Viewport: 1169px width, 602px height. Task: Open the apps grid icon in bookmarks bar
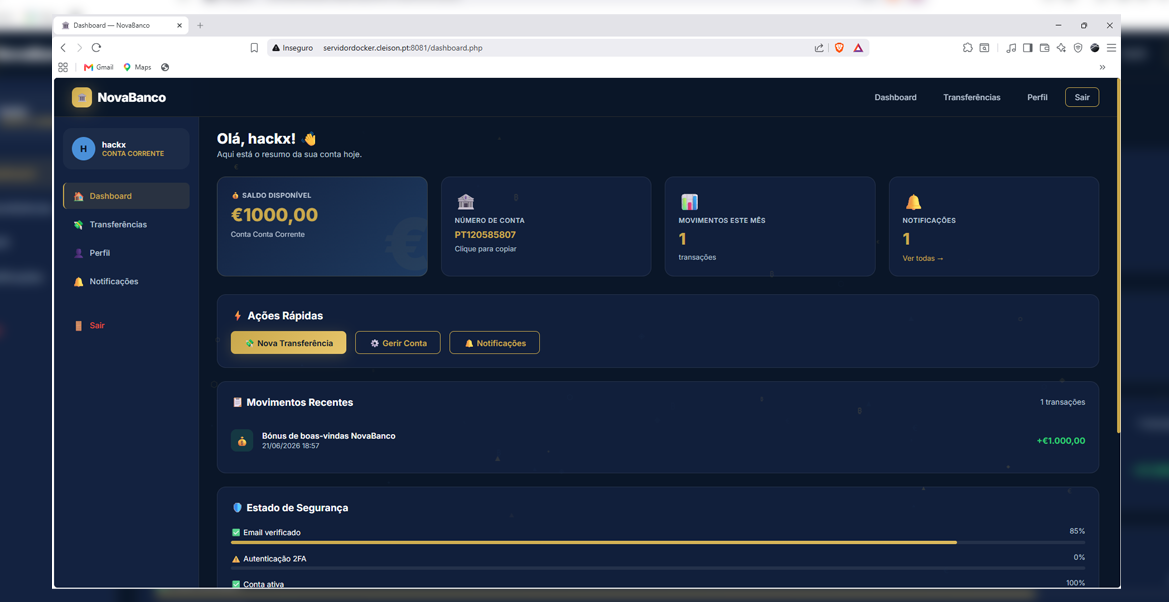coord(63,67)
